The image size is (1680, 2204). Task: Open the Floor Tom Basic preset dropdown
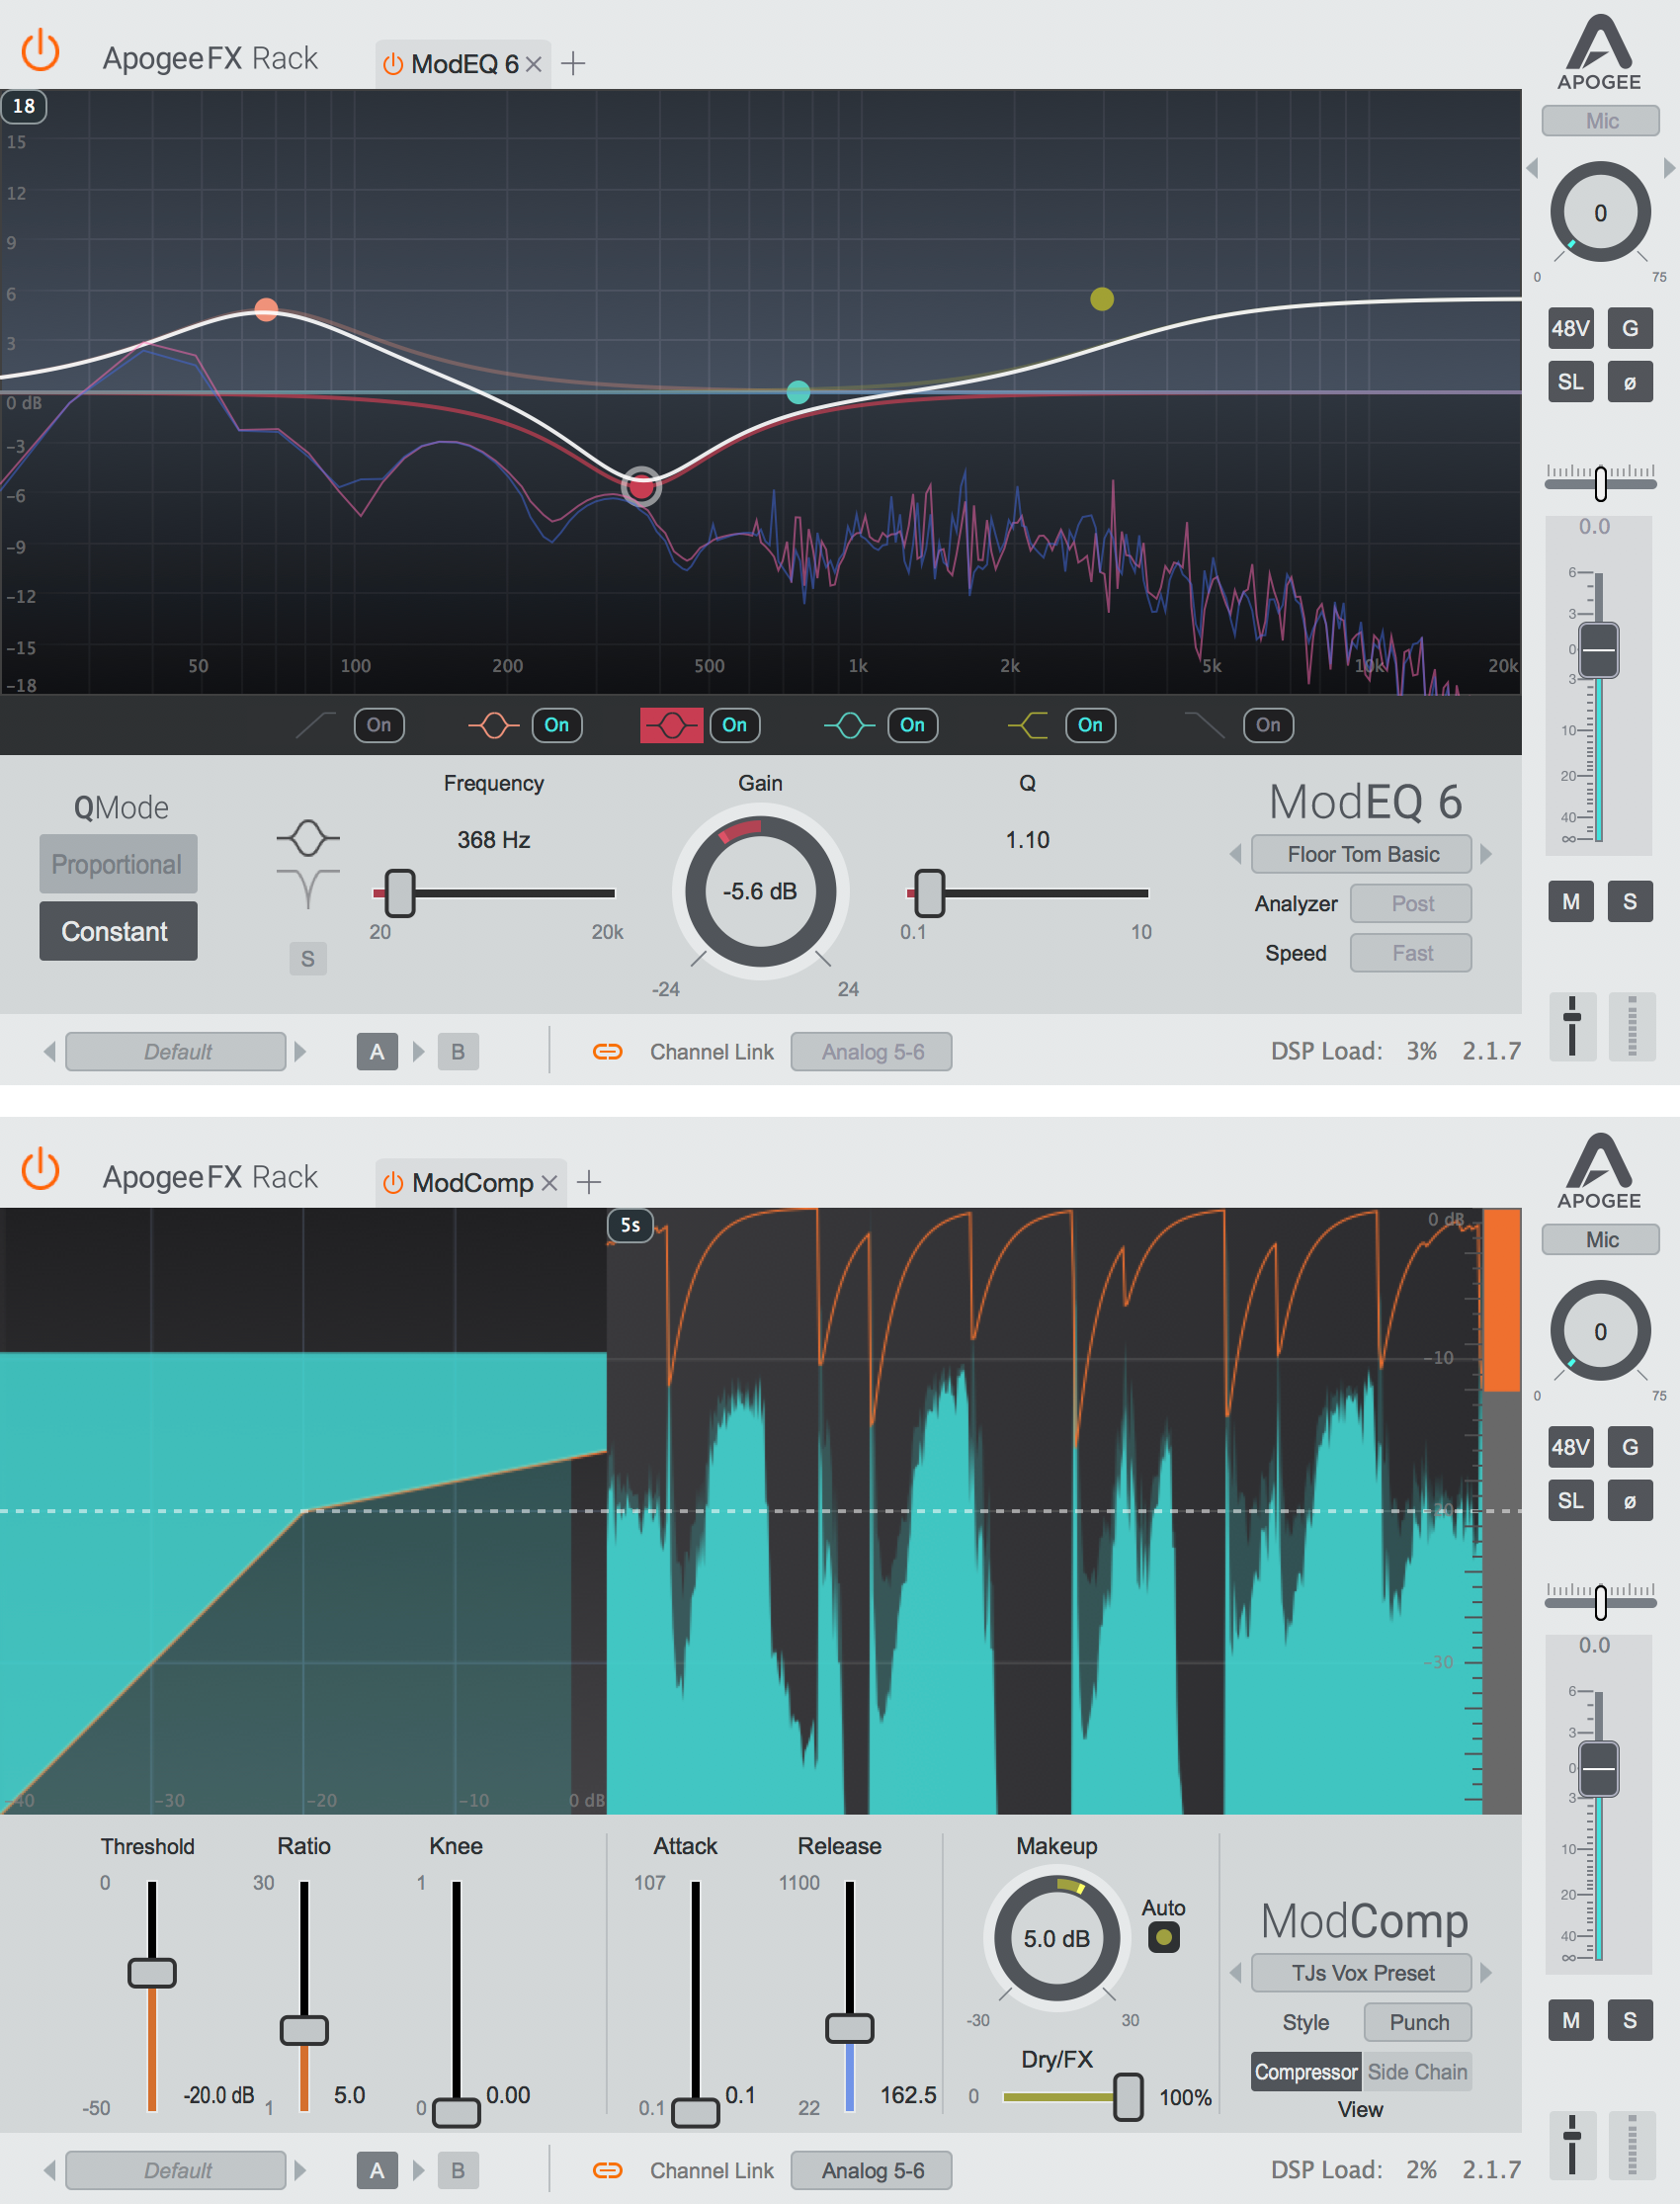point(1362,854)
